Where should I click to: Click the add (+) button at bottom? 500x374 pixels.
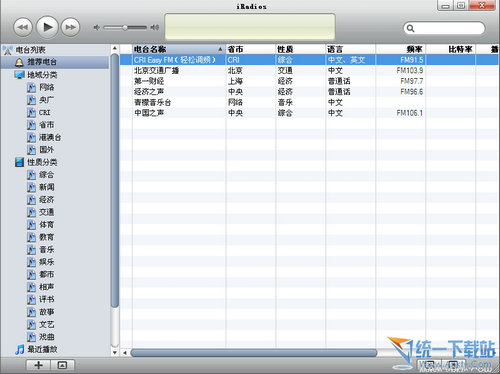click(38, 365)
